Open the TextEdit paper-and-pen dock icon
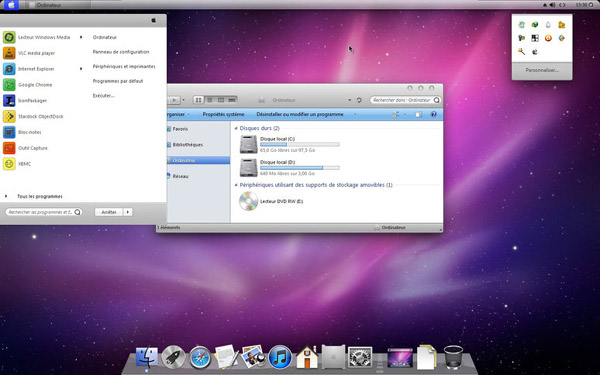 [226, 357]
